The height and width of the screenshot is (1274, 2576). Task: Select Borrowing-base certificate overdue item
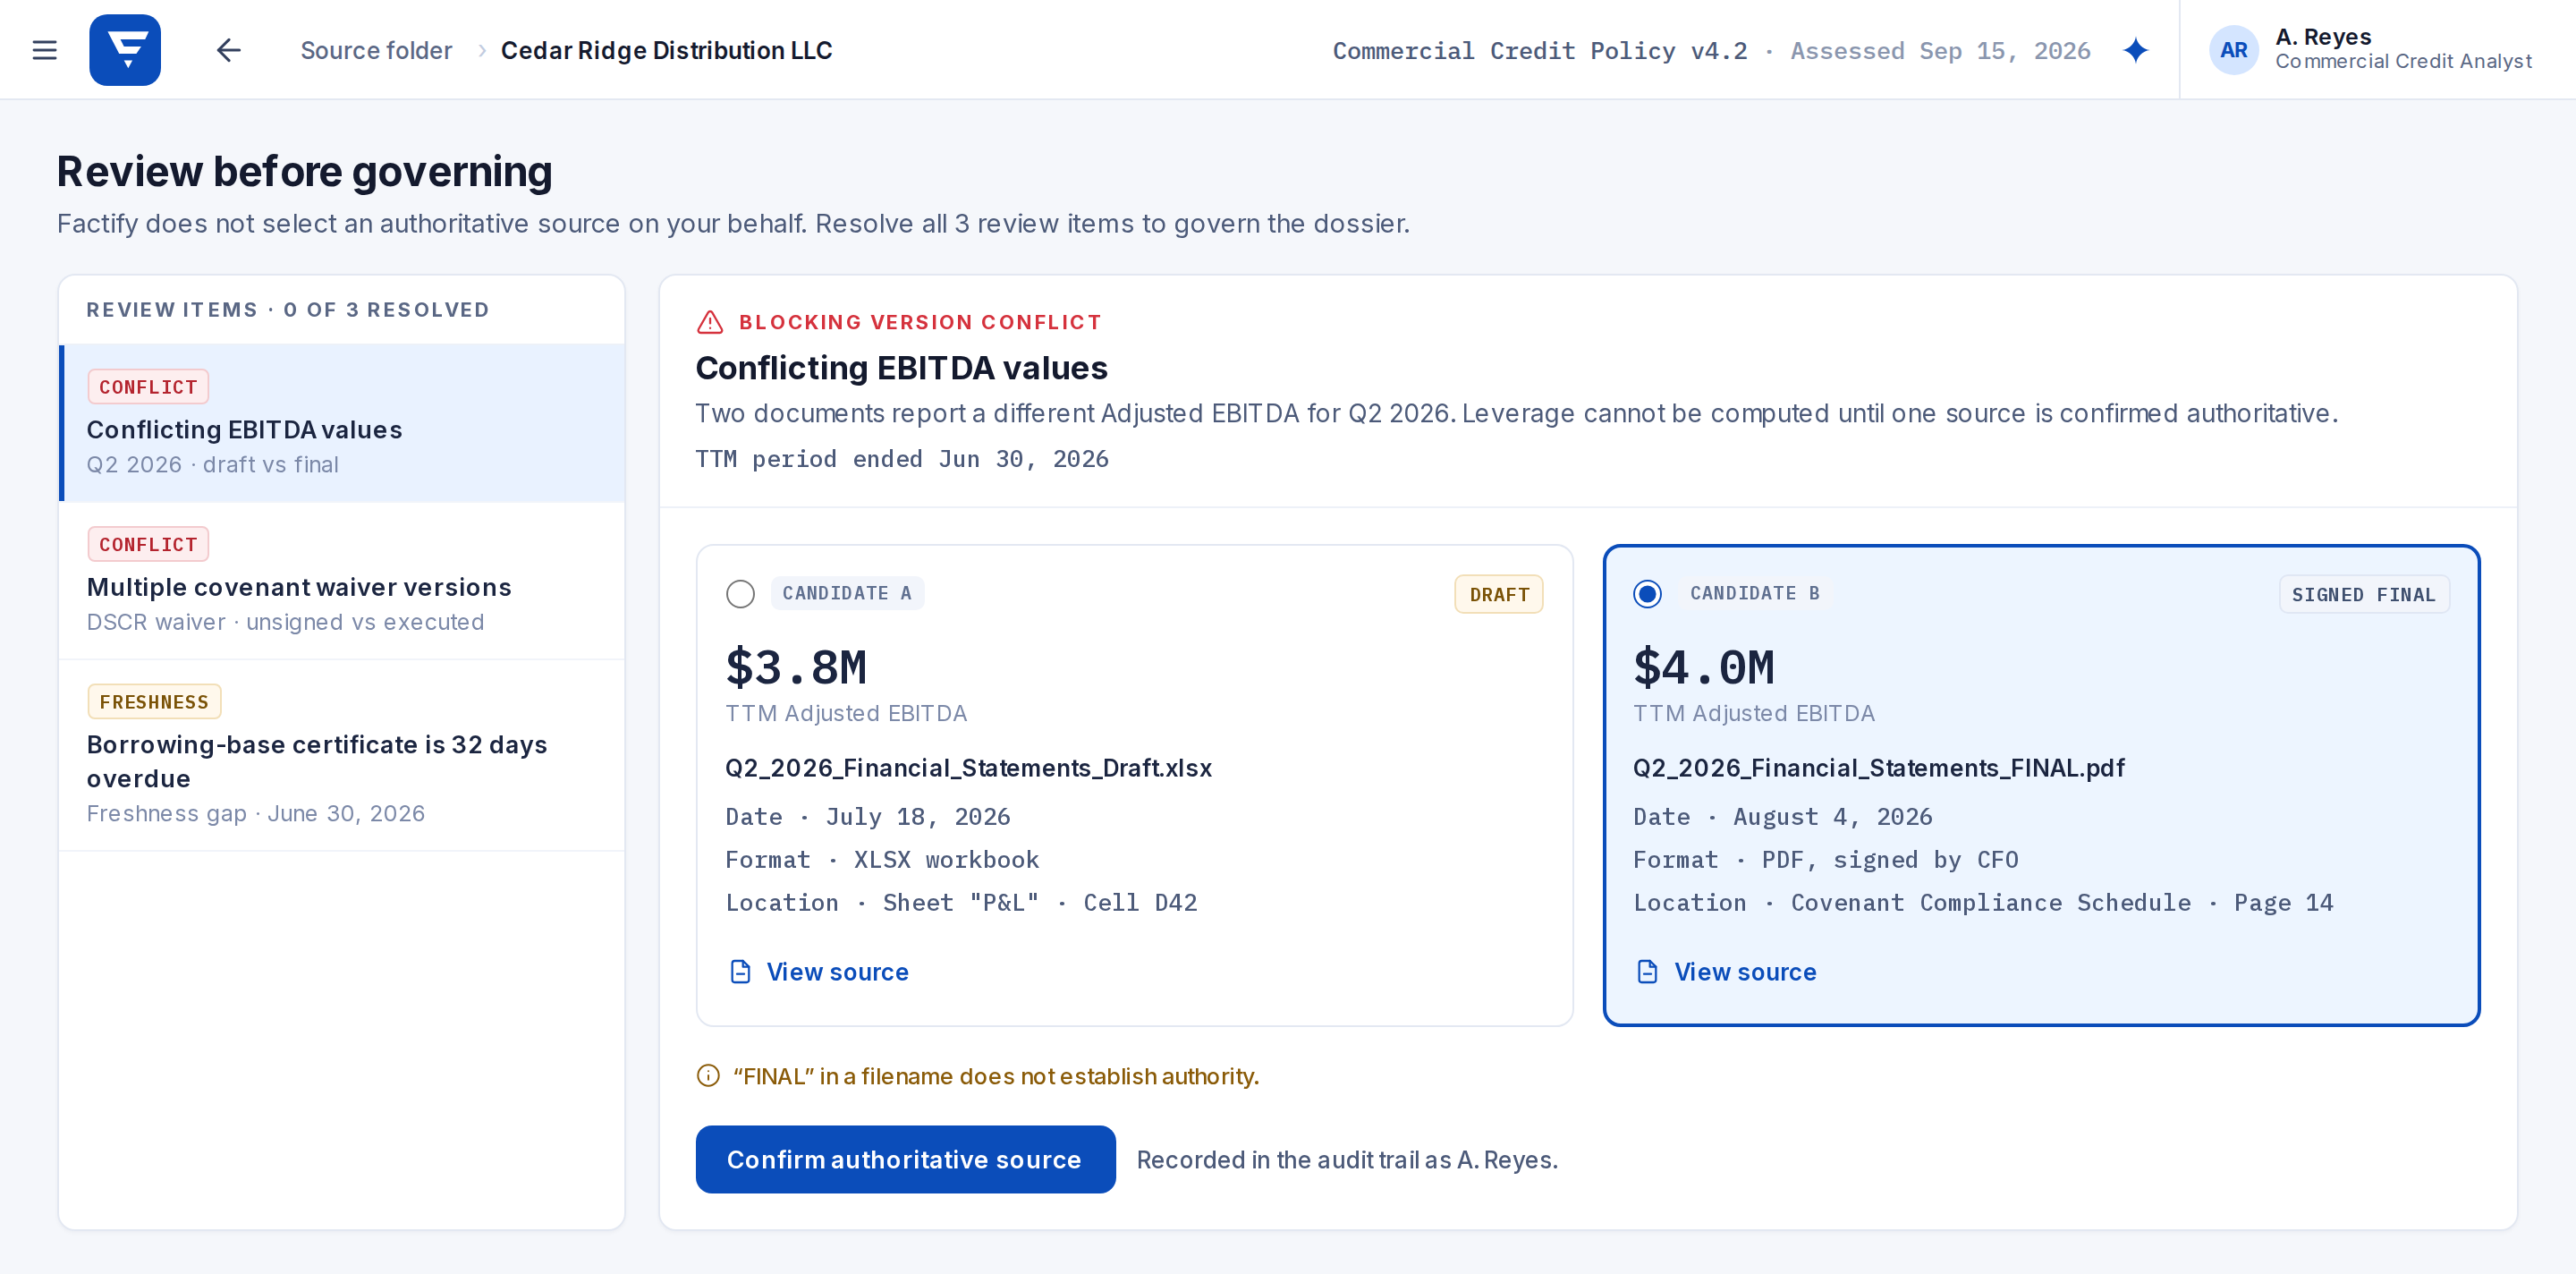point(342,756)
